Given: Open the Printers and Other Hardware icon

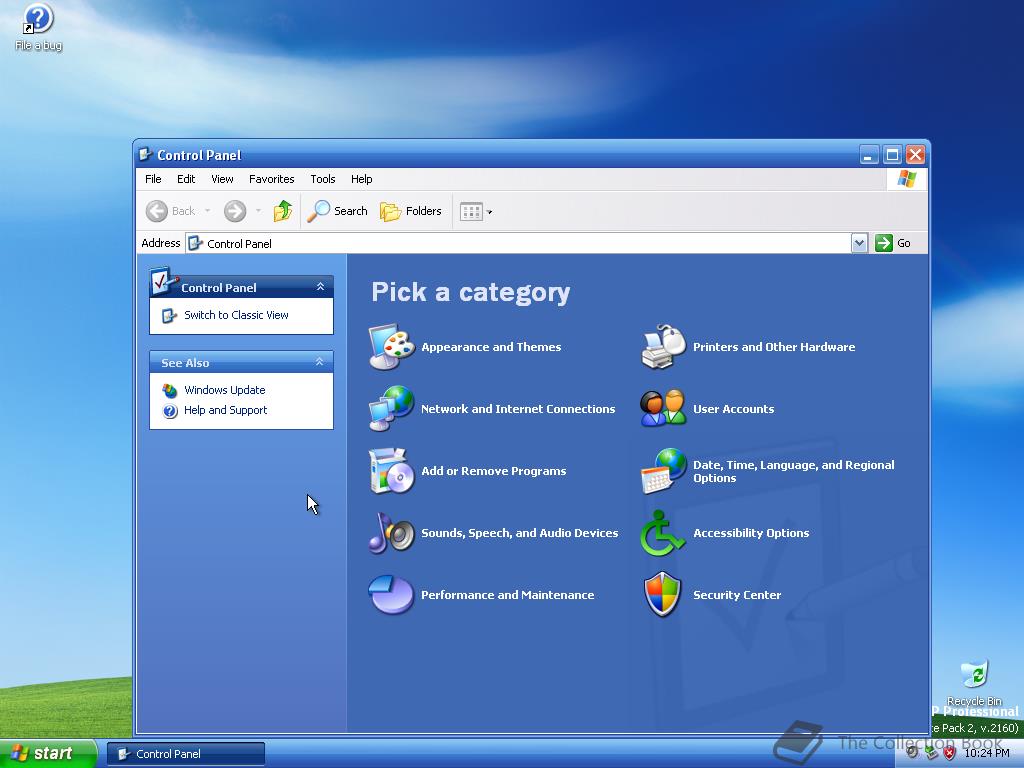Looking at the screenshot, I should [x=663, y=347].
